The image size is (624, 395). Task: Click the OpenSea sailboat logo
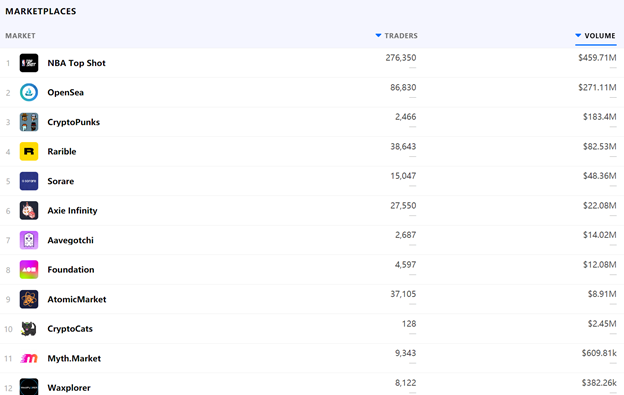click(29, 92)
